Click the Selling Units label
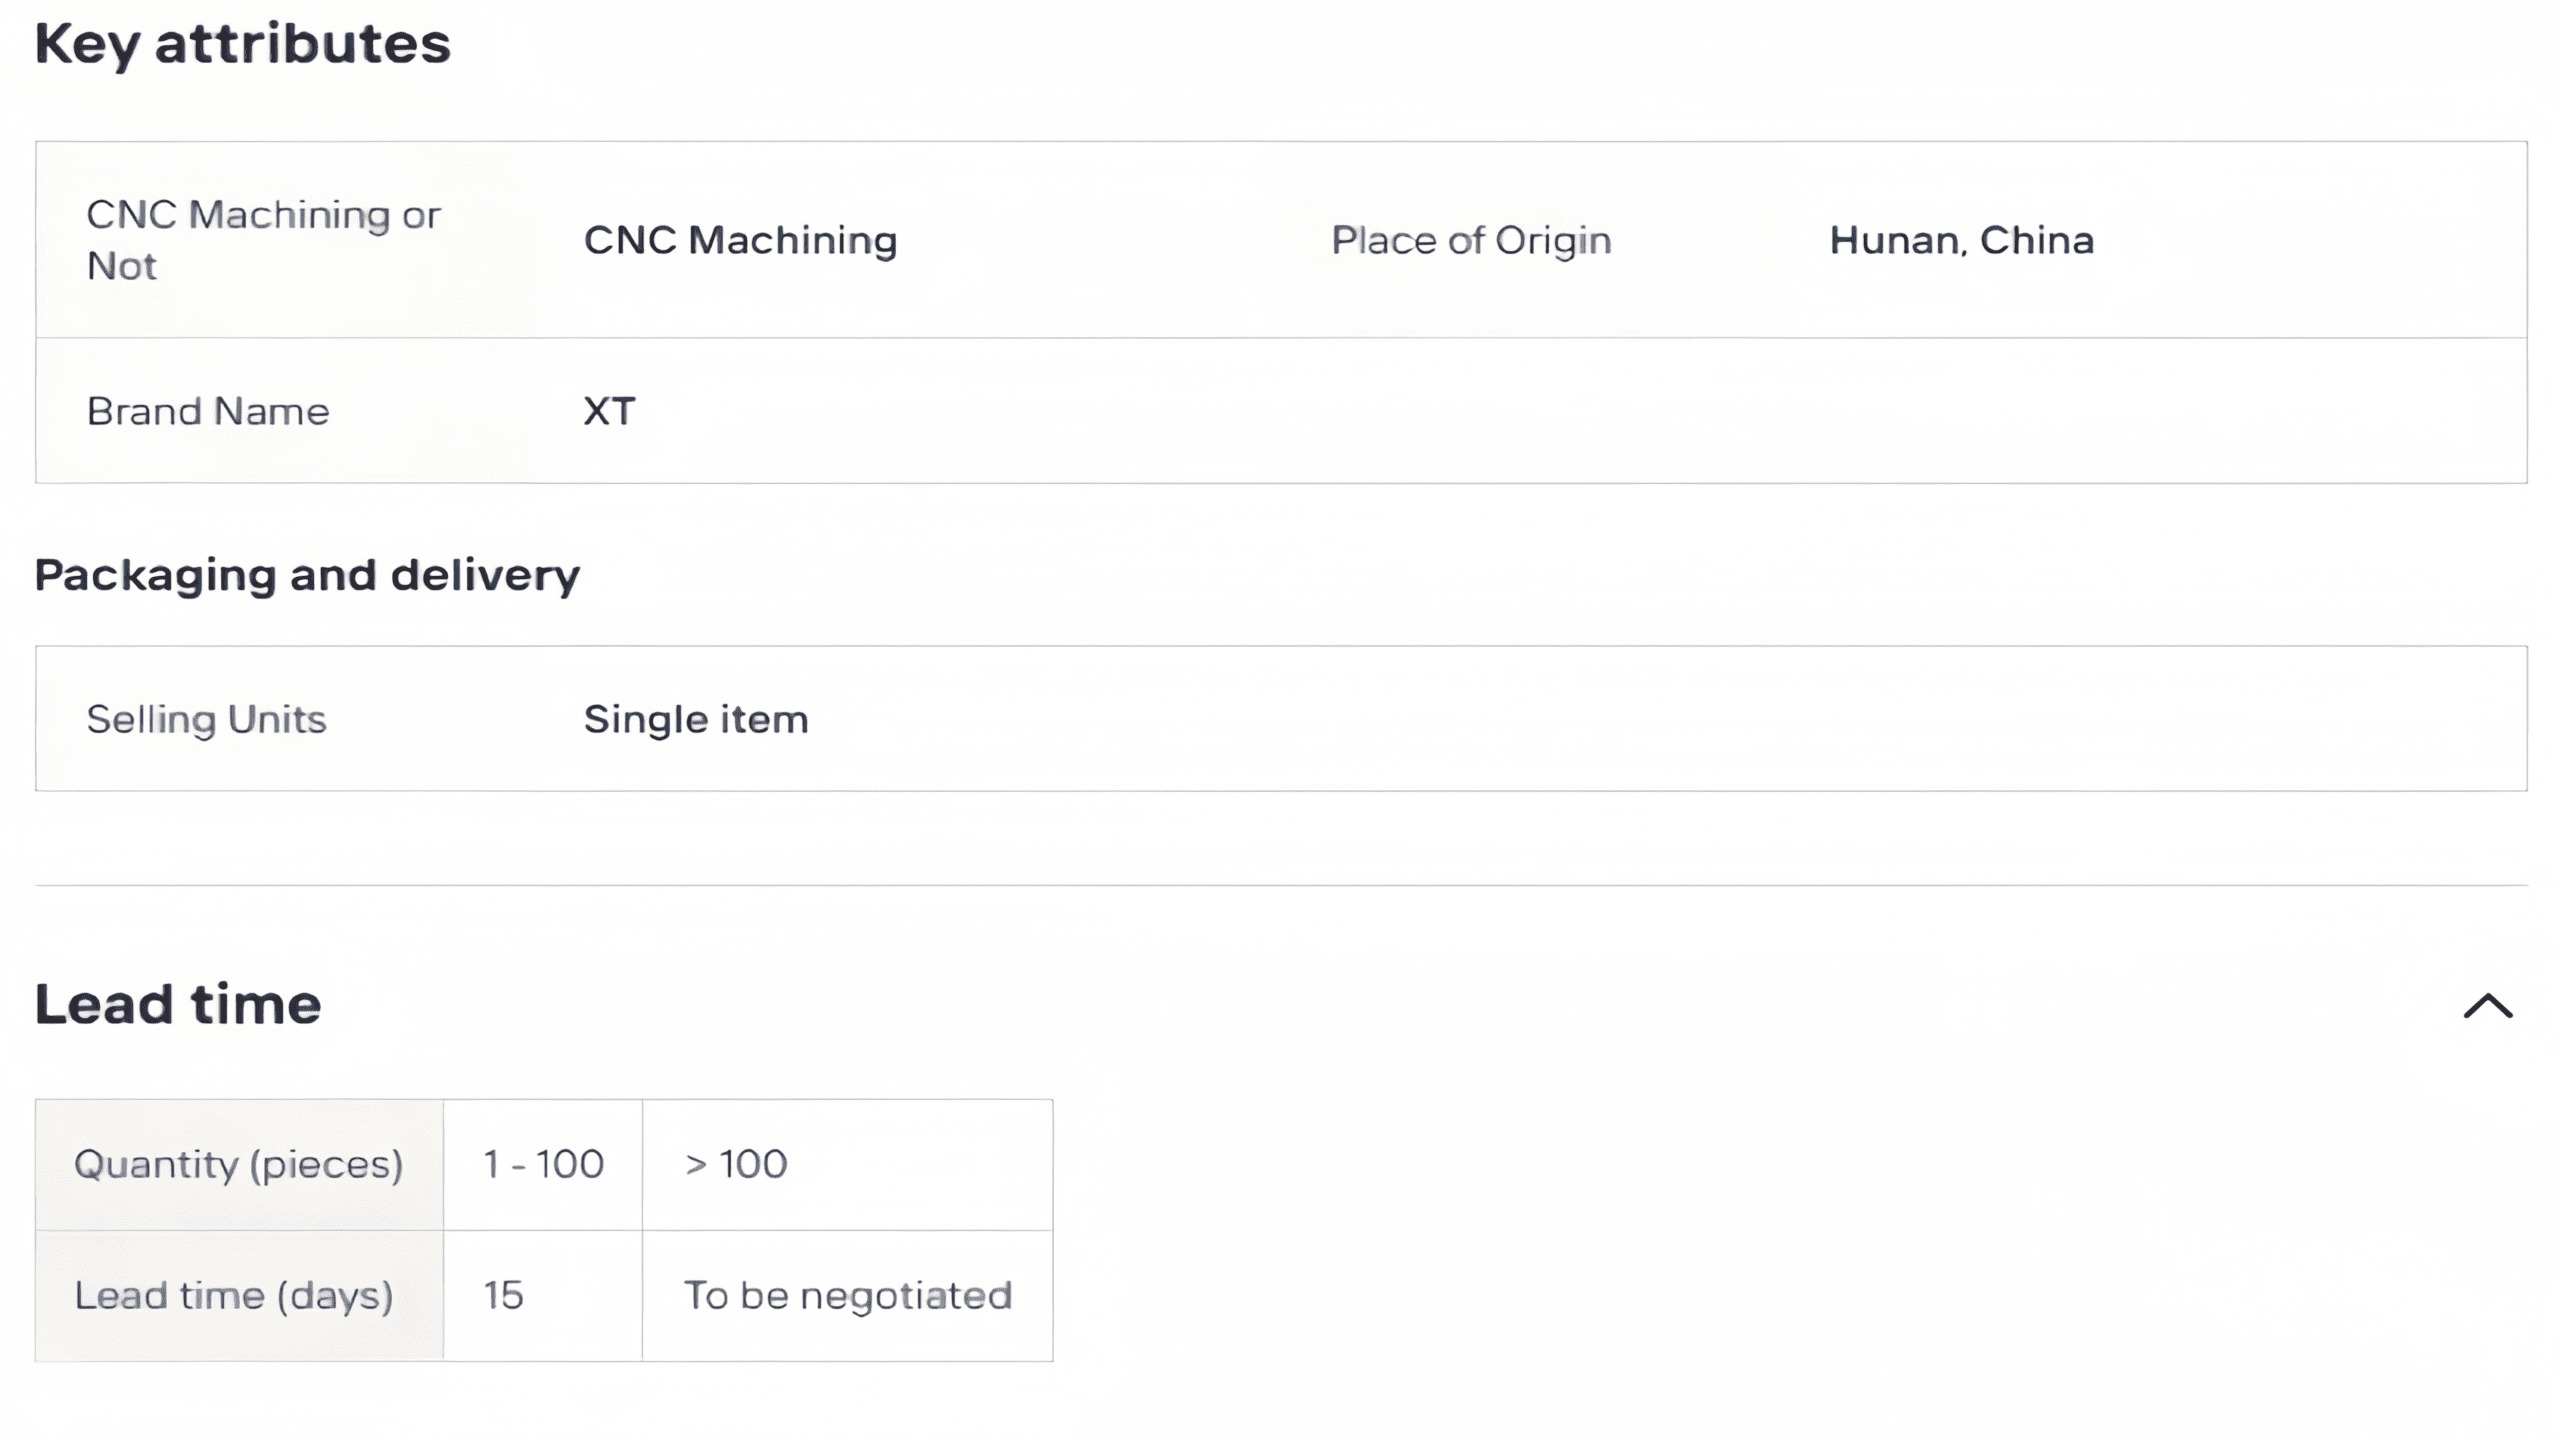Image resolution: width=2560 pixels, height=1440 pixels. [206, 719]
